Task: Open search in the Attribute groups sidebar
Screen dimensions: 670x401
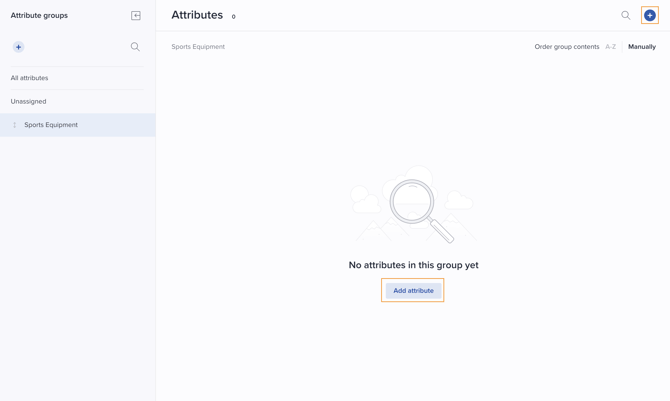Action: click(x=135, y=47)
